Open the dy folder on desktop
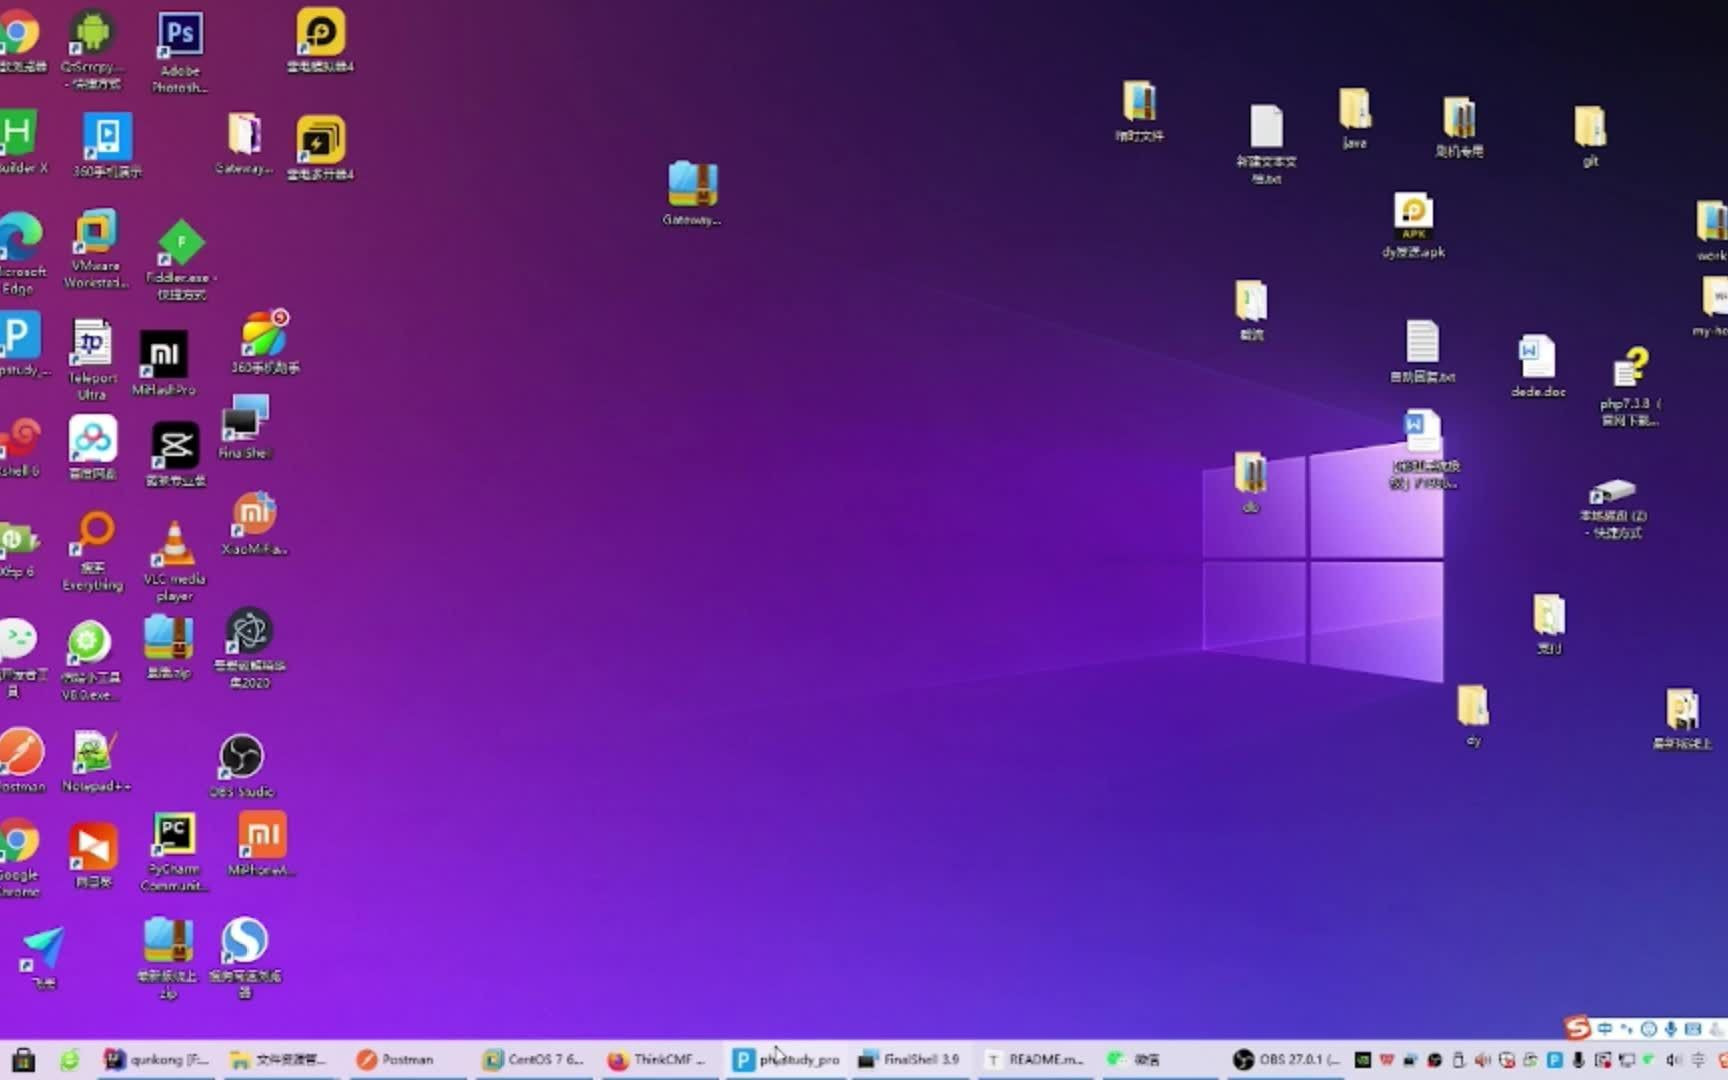Image resolution: width=1728 pixels, height=1080 pixels. click(x=1473, y=716)
